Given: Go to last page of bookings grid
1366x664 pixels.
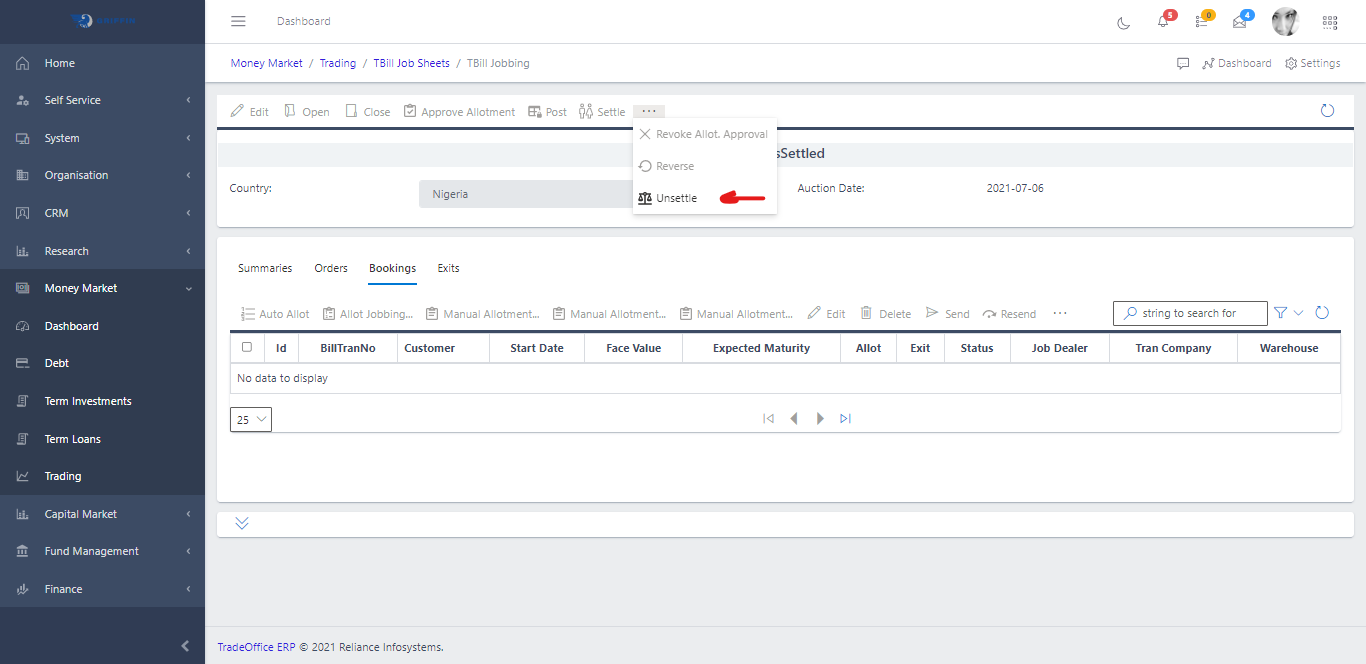Looking at the screenshot, I should (845, 419).
